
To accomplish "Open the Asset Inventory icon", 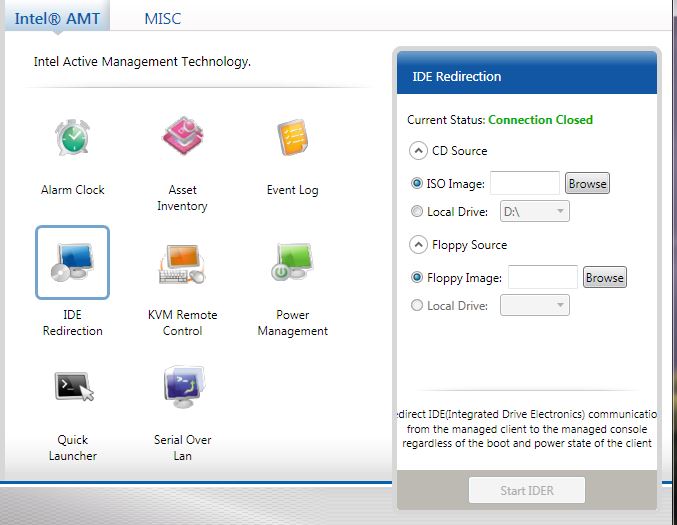I will point(183,136).
